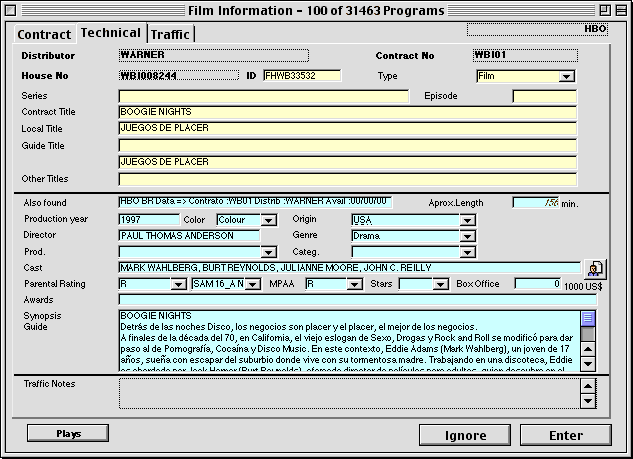
Task: Click the ID field FHWB33532
Action: point(302,75)
